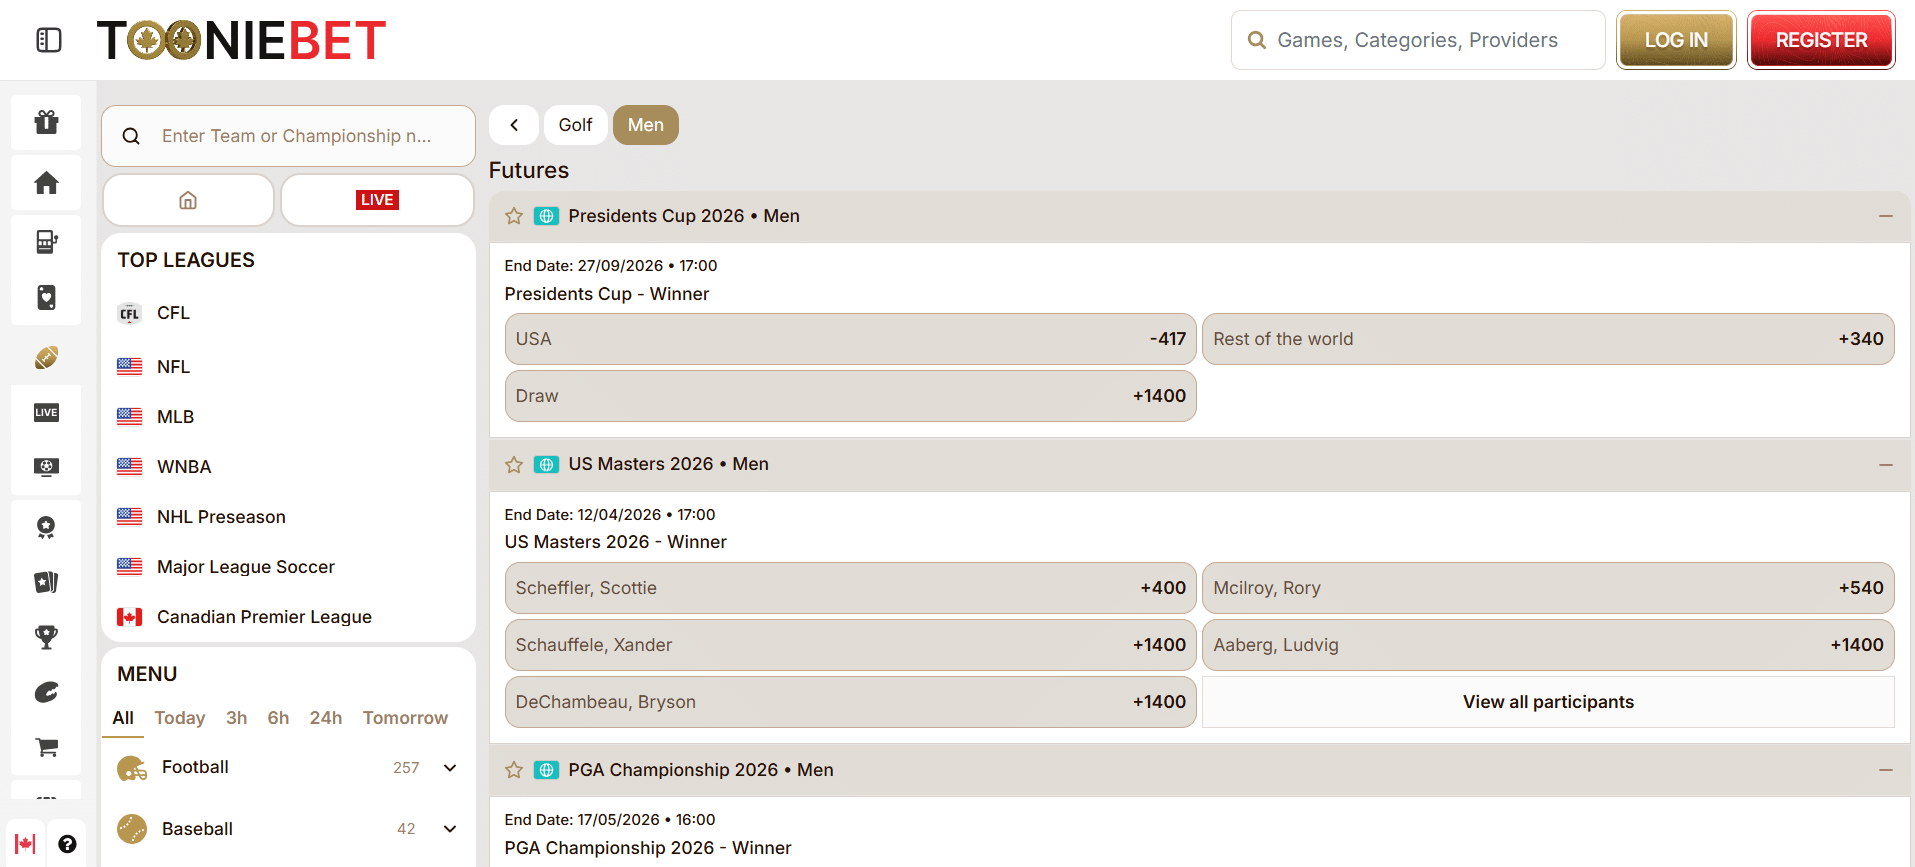Toggle the sidebar panel icon beside the logo
The image size is (1915, 867).
pos(49,40)
